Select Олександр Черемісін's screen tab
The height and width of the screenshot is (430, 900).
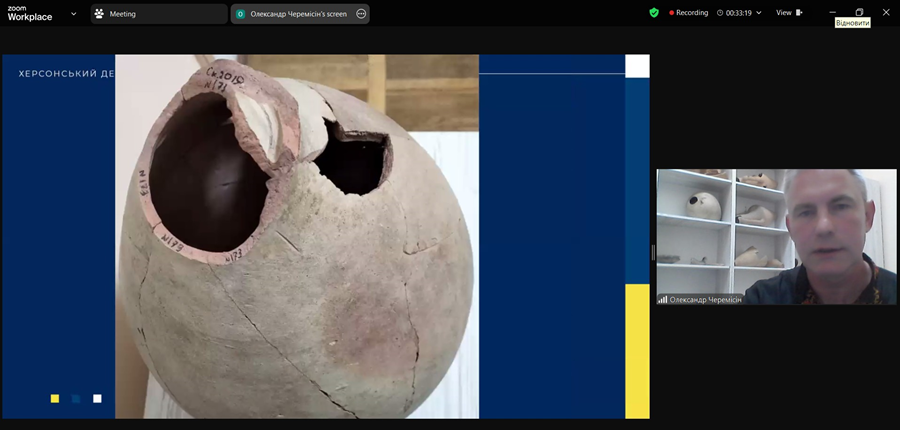click(300, 14)
